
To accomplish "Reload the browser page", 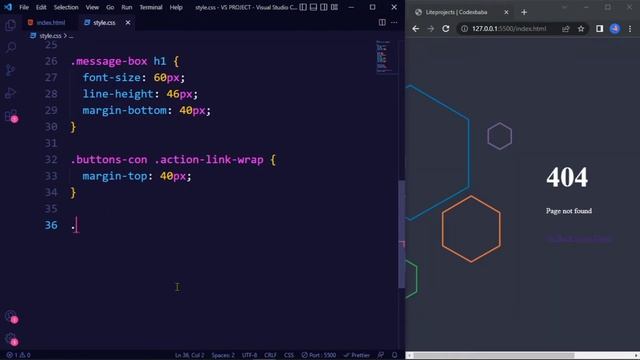I will (446, 29).
